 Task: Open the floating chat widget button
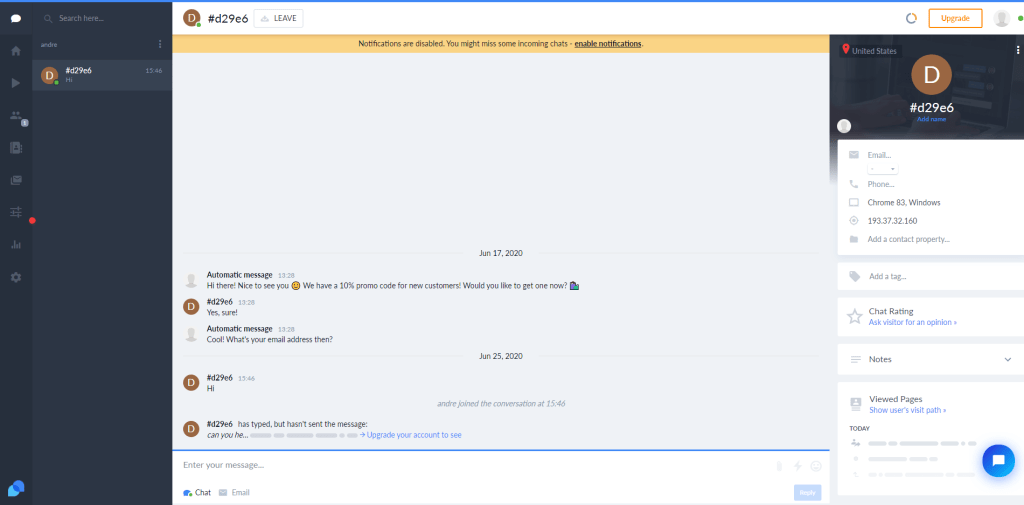click(998, 461)
